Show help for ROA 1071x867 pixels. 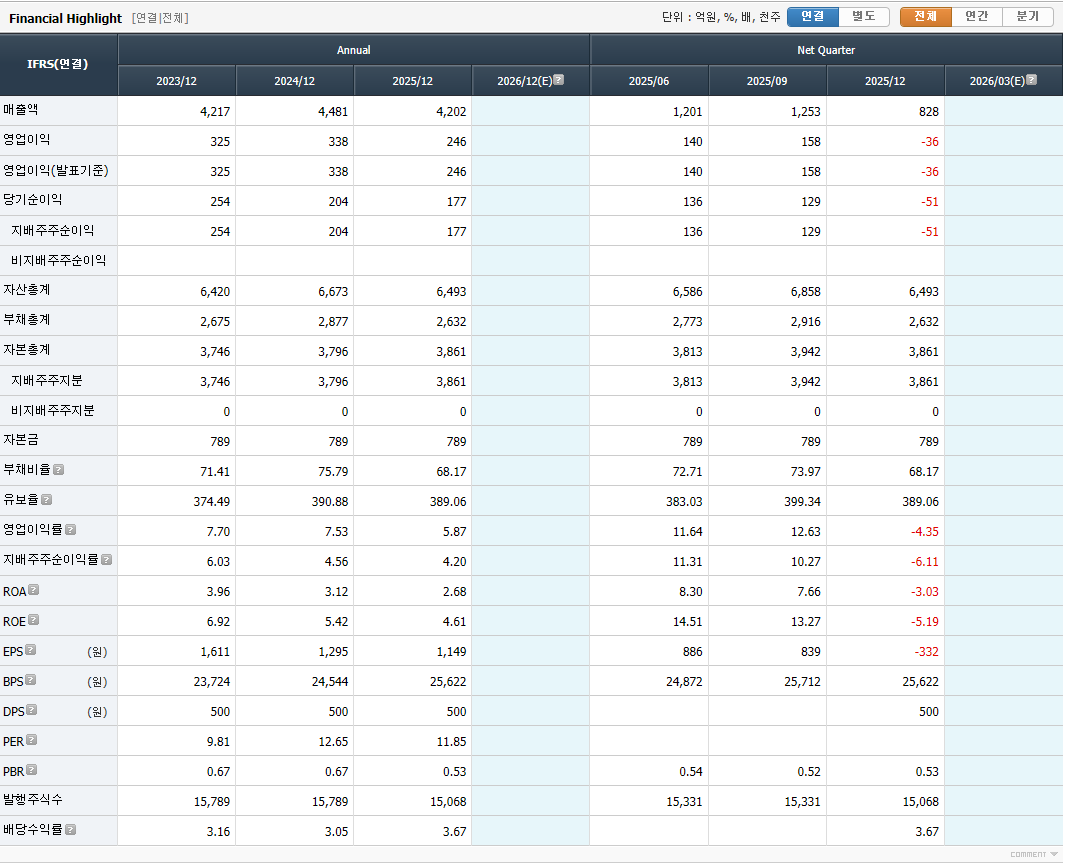(x=33, y=590)
